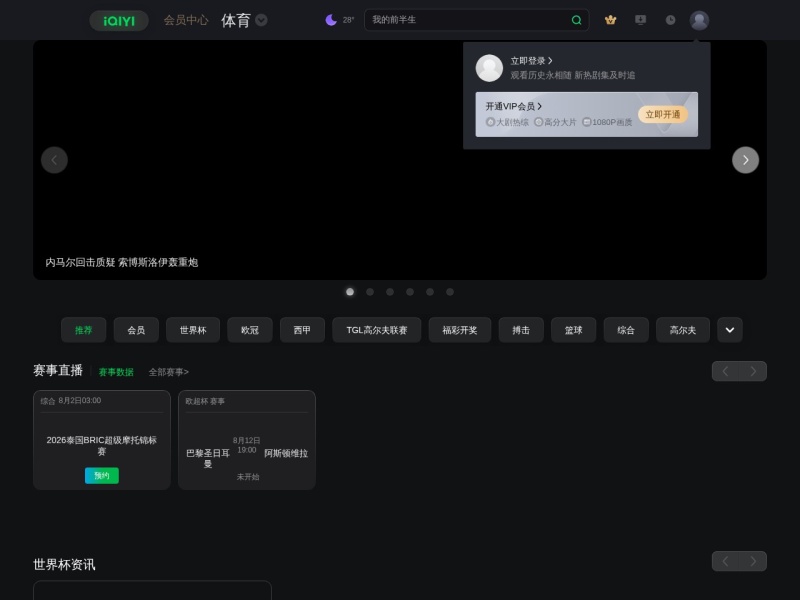Go to next banner slide

pos(745,160)
